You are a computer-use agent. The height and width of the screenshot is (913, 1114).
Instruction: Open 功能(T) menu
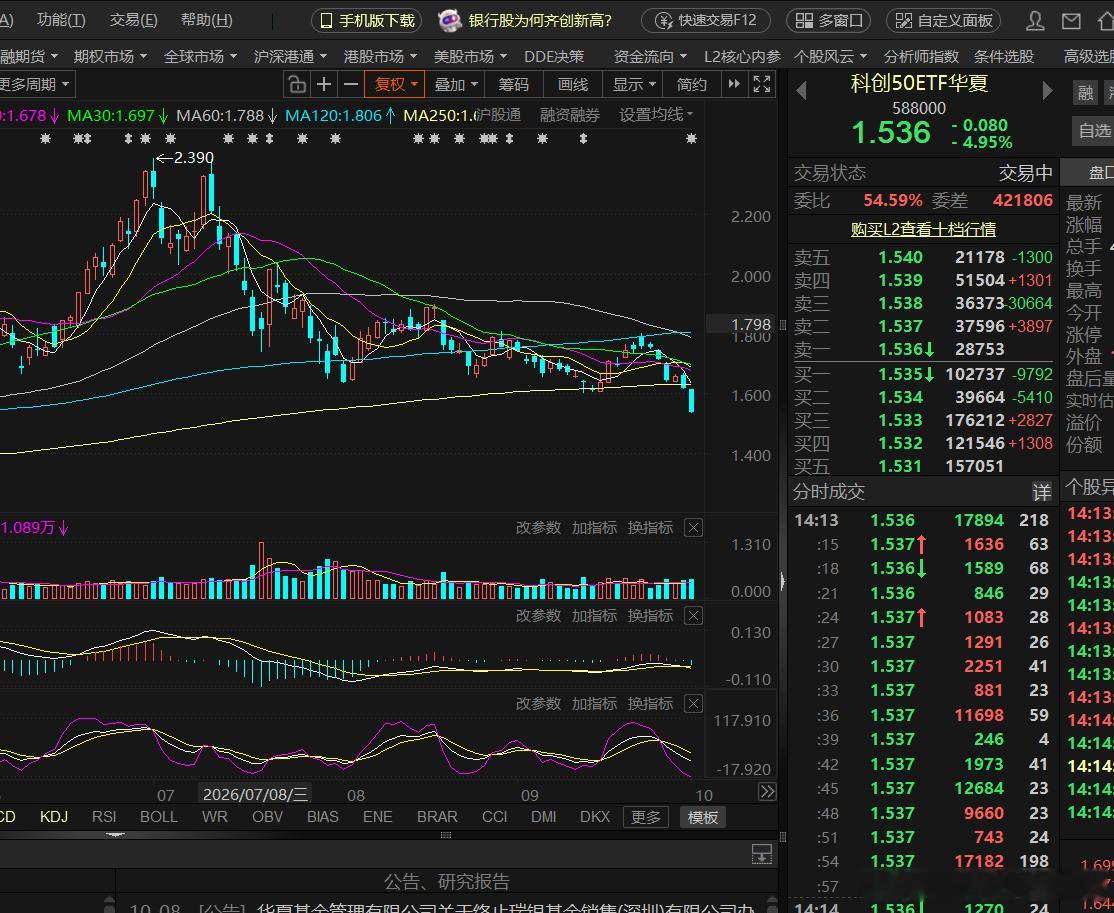tap(61, 20)
